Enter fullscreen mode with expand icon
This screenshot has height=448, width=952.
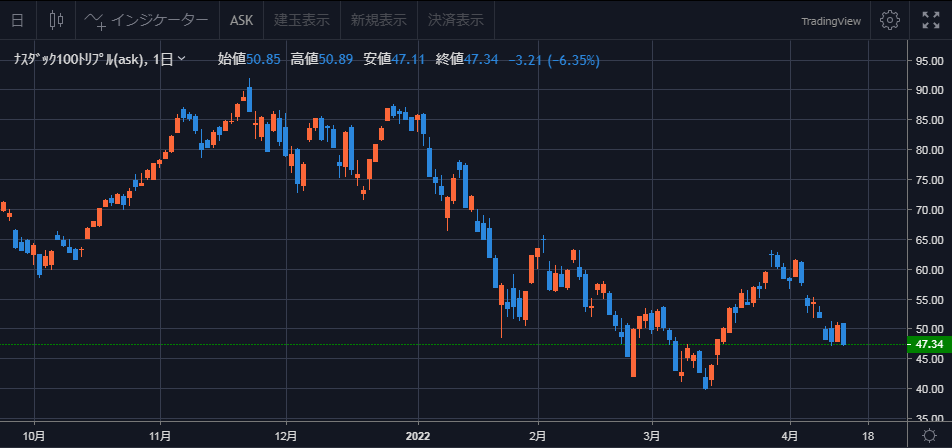930,20
